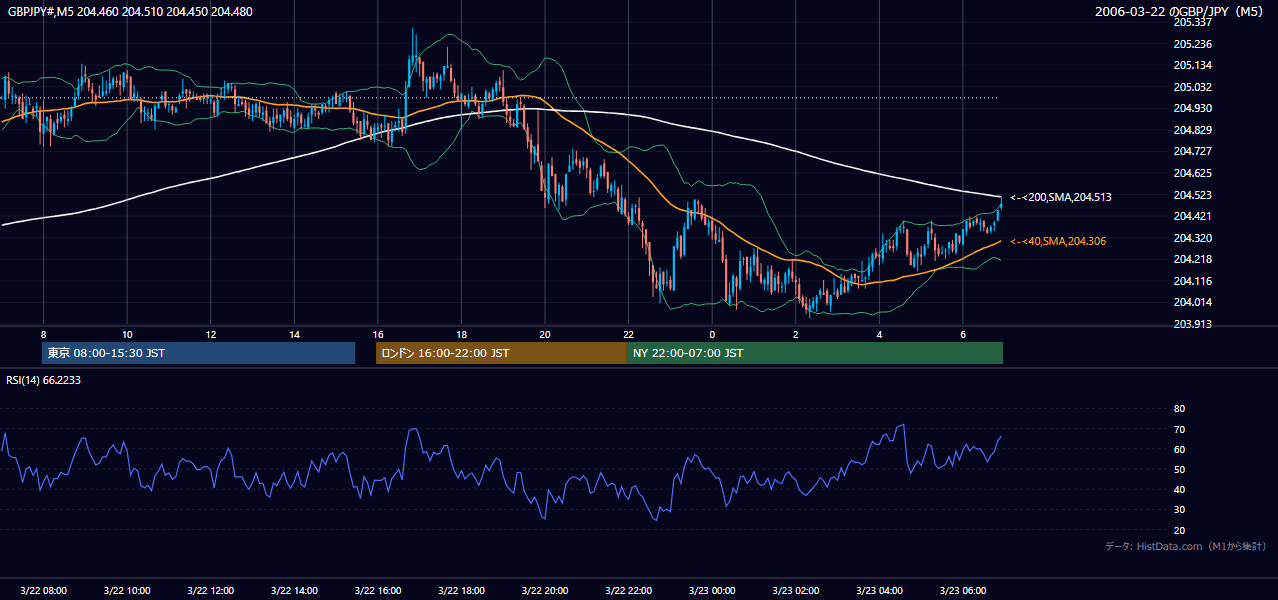Click the 3/23 02:00 date label
The height and width of the screenshot is (600, 1278).
pyautogui.click(x=795, y=590)
